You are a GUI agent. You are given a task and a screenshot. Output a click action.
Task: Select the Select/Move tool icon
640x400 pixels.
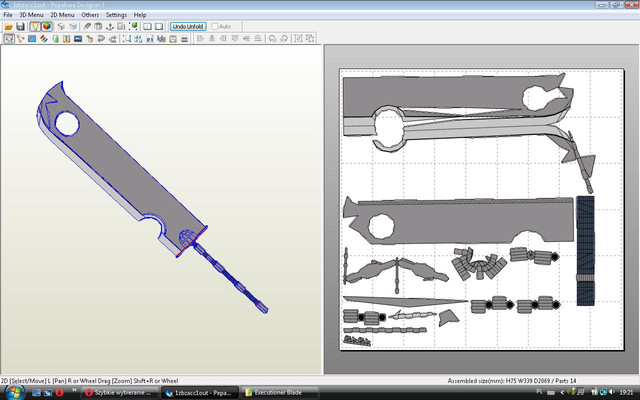point(8,39)
